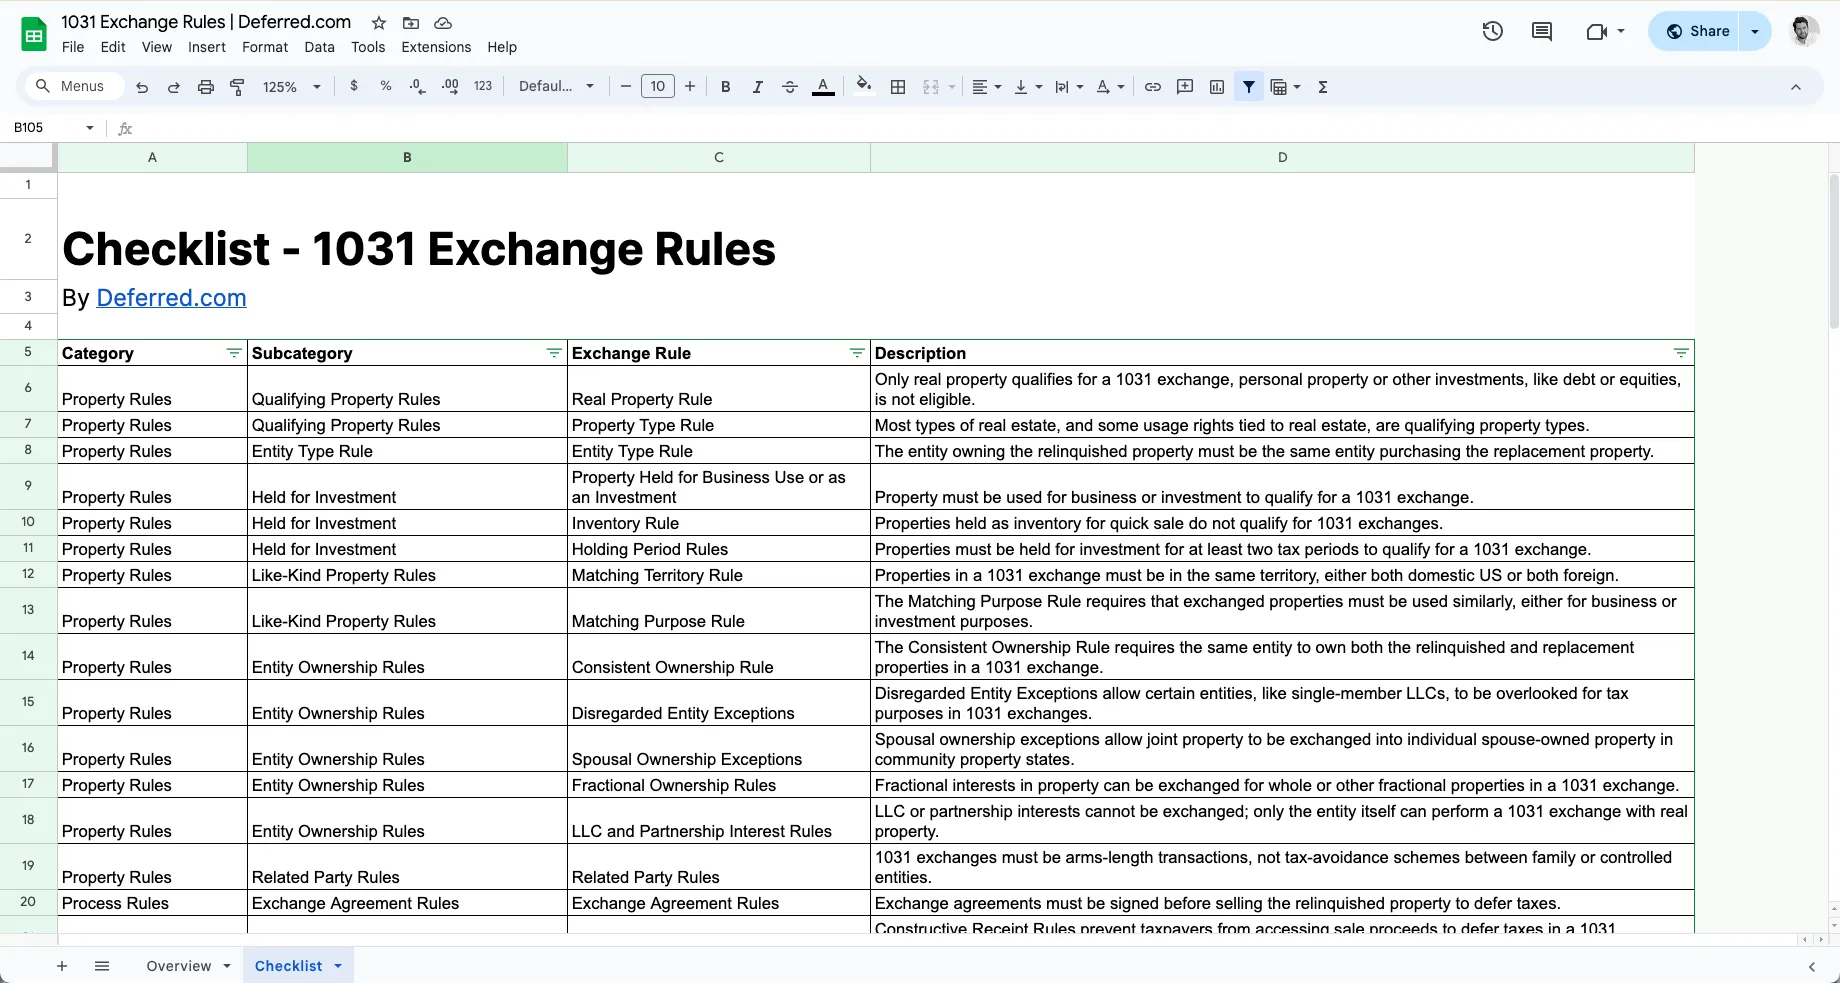Search the Menus box

(x=72, y=86)
